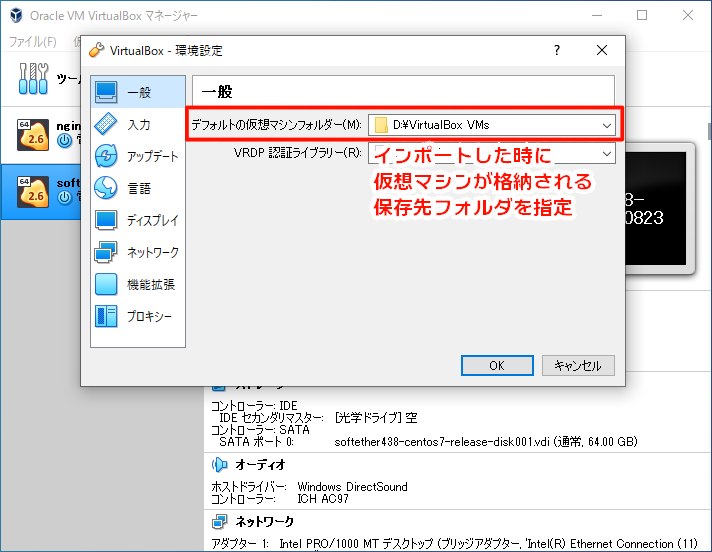
Task: Open the プロキシー (Proxy) settings category
Action: coord(138,316)
